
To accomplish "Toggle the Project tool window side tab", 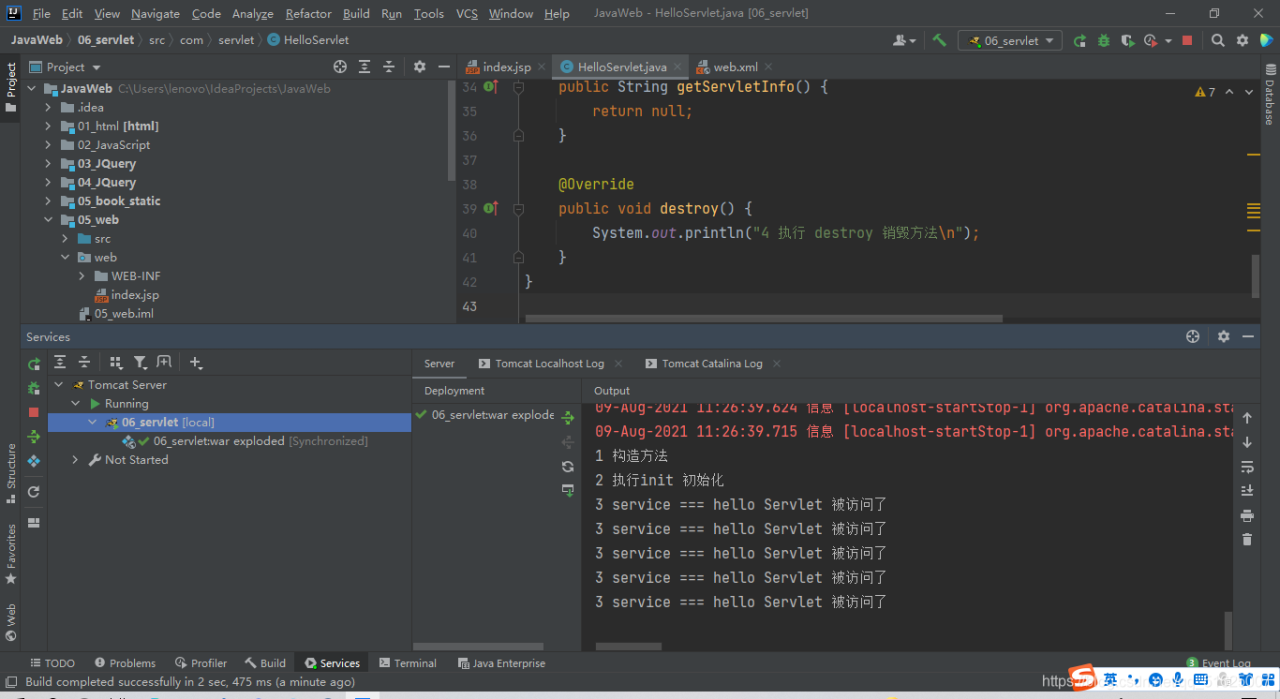I will click(11, 88).
